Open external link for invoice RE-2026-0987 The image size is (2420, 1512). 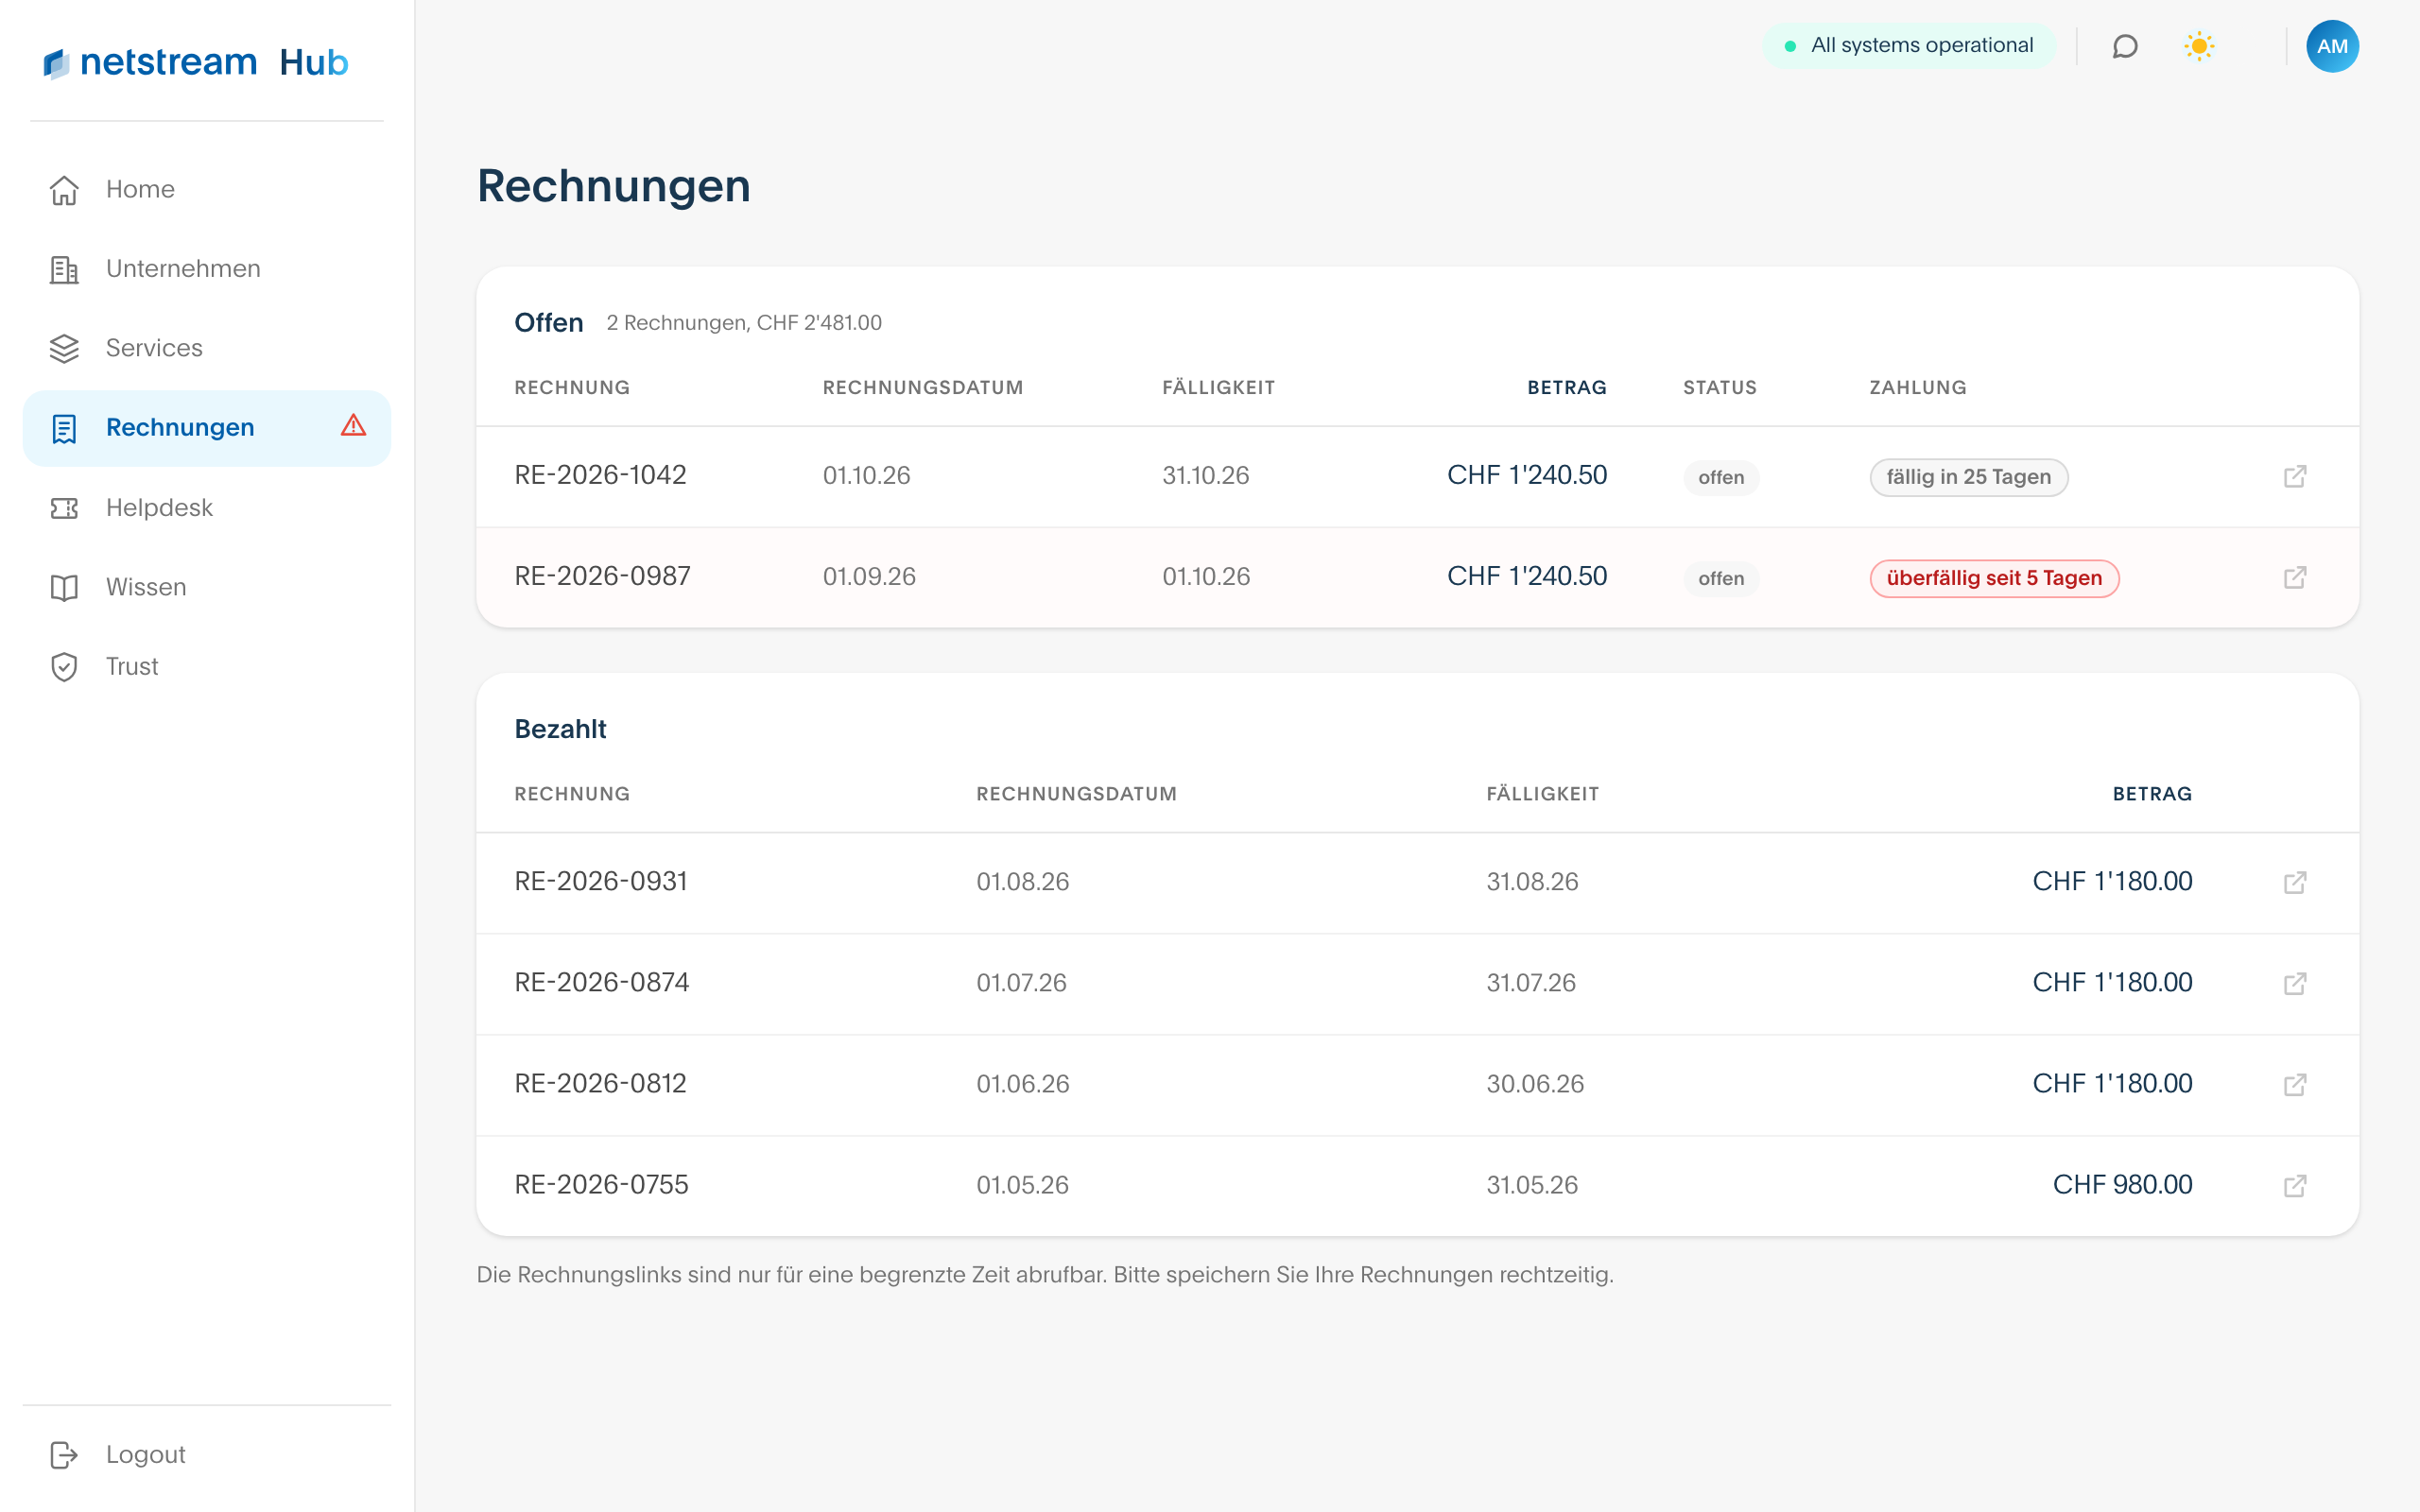click(x=2294, y=577)
